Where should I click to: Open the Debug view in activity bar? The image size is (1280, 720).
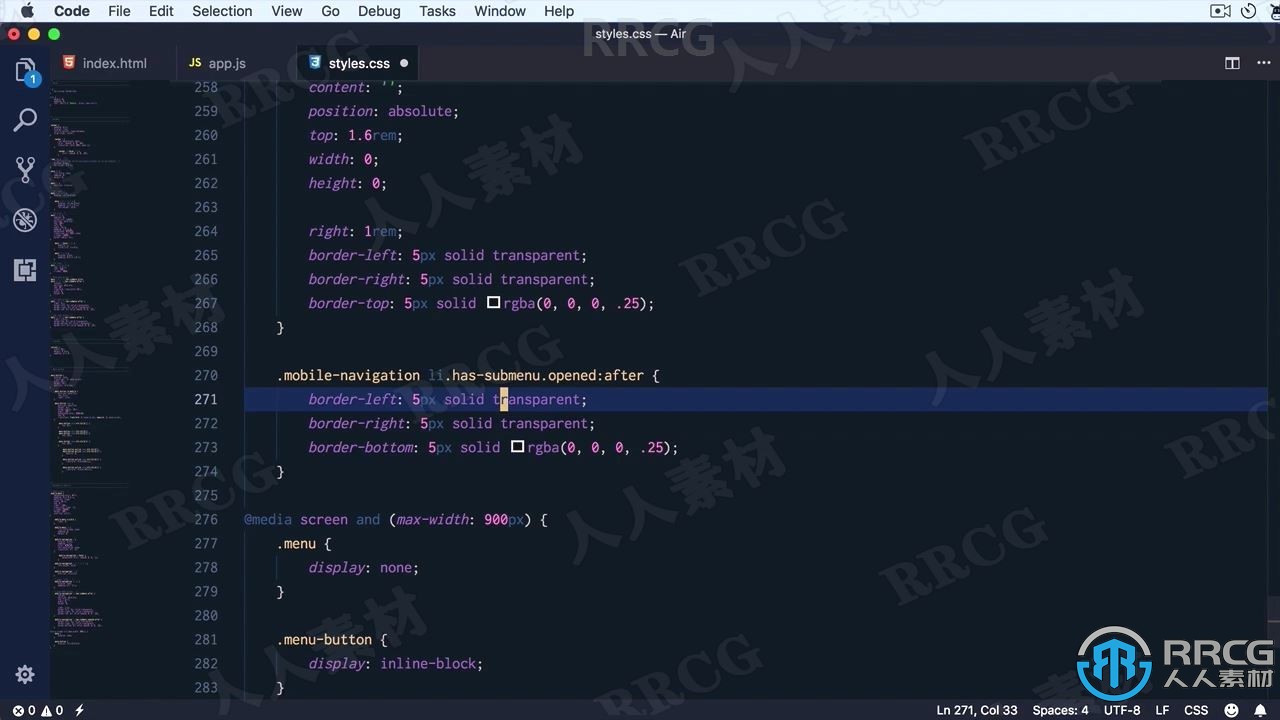coord(25,220)
